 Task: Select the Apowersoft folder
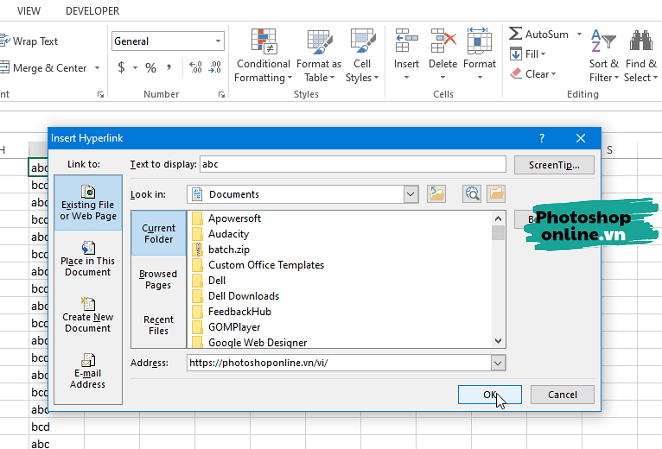[x=226, y=218]
